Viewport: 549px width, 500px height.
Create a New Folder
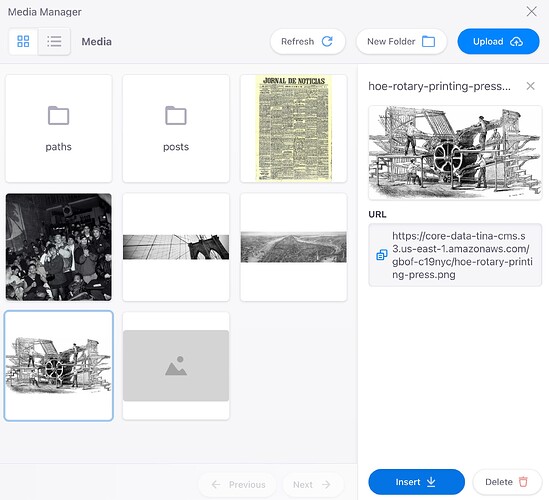(x=401, y=42)
